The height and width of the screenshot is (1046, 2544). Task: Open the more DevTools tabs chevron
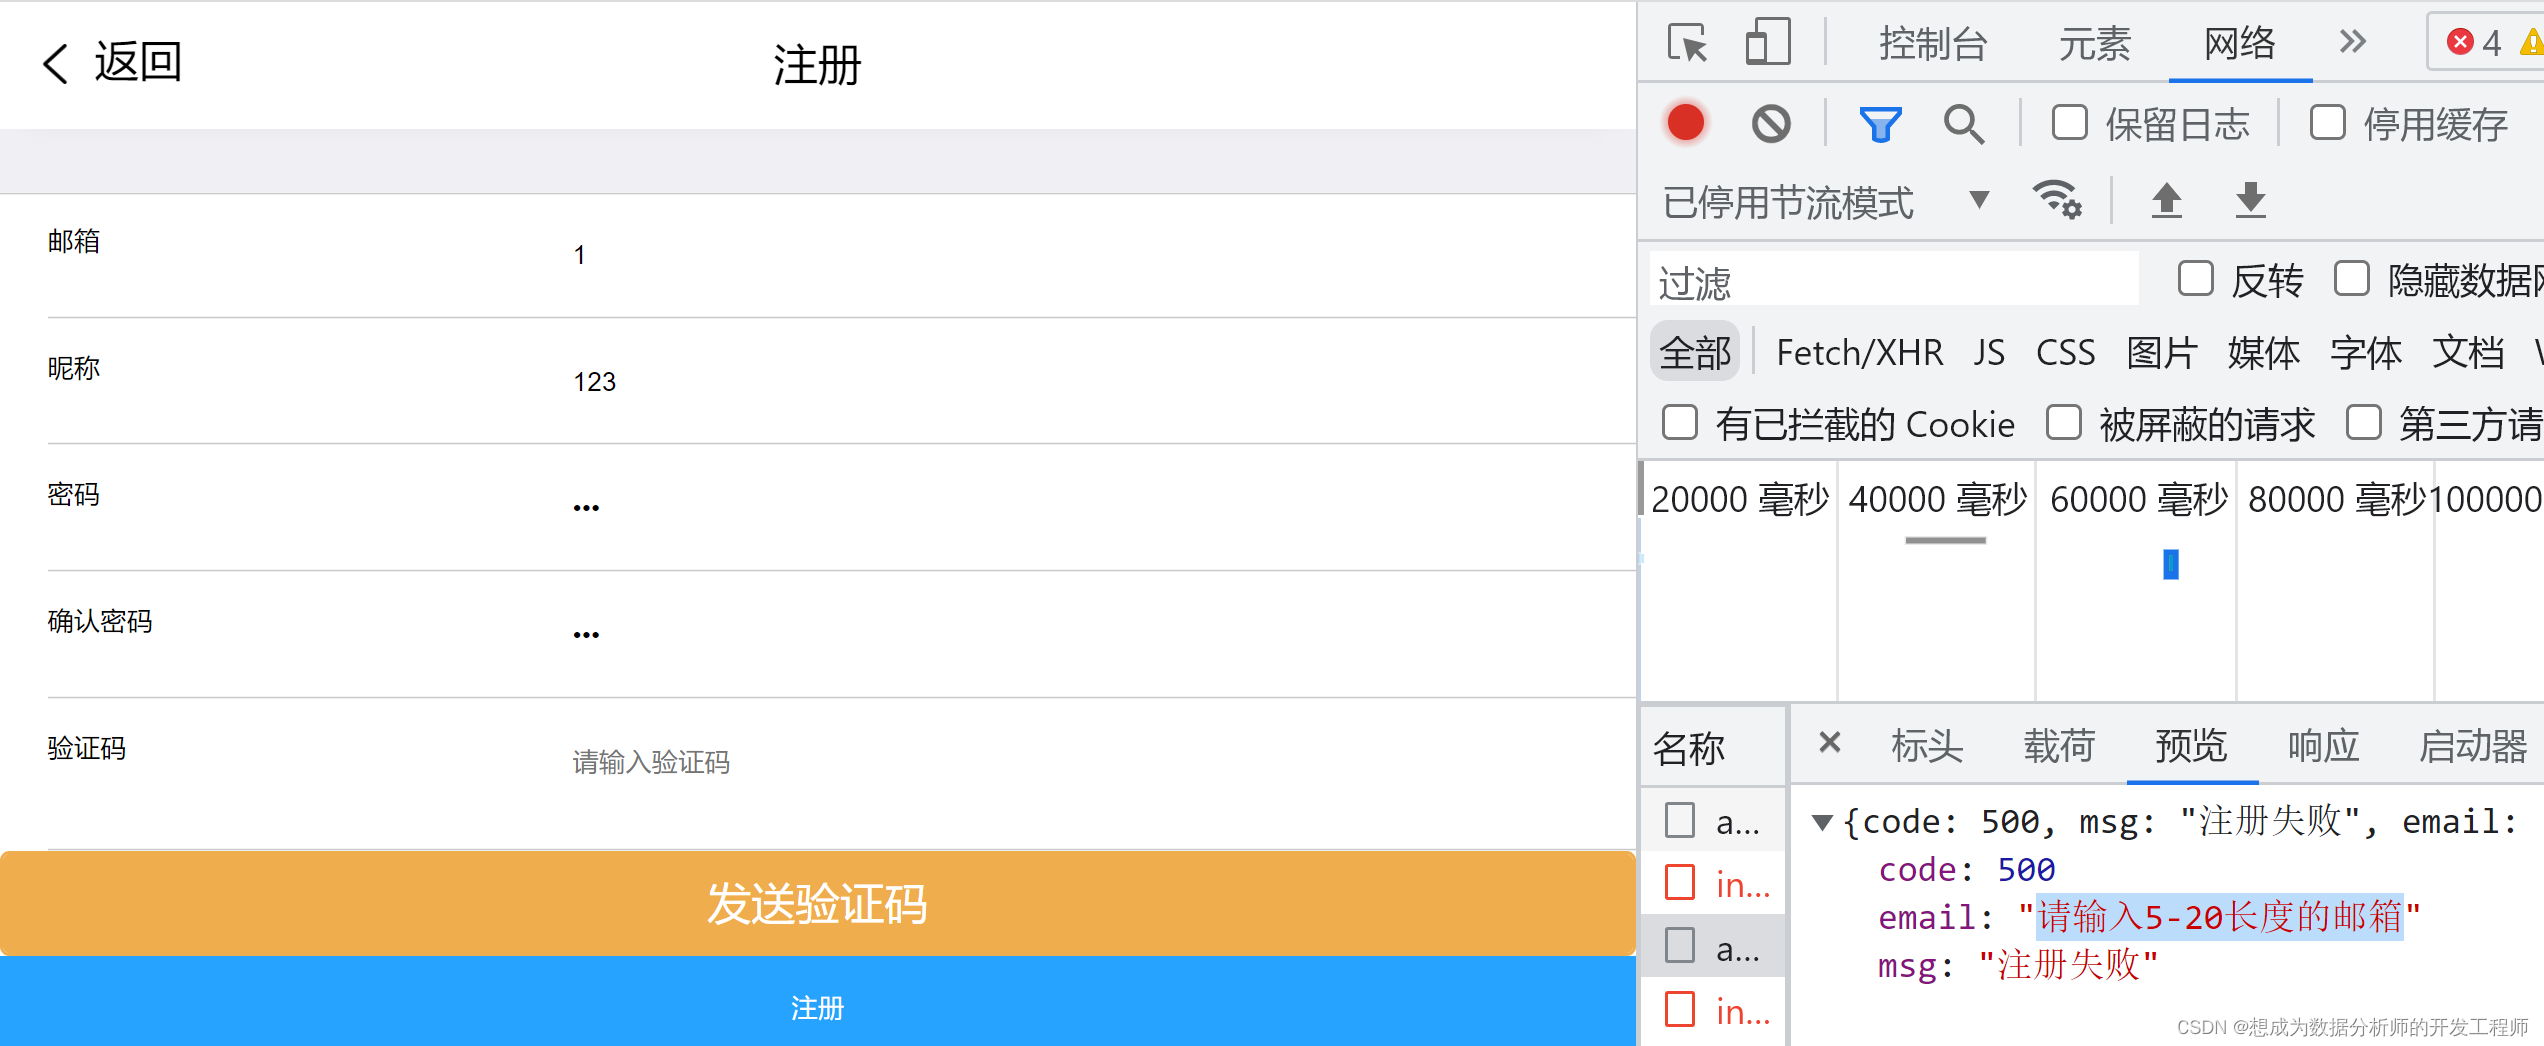pos(2352,42)
